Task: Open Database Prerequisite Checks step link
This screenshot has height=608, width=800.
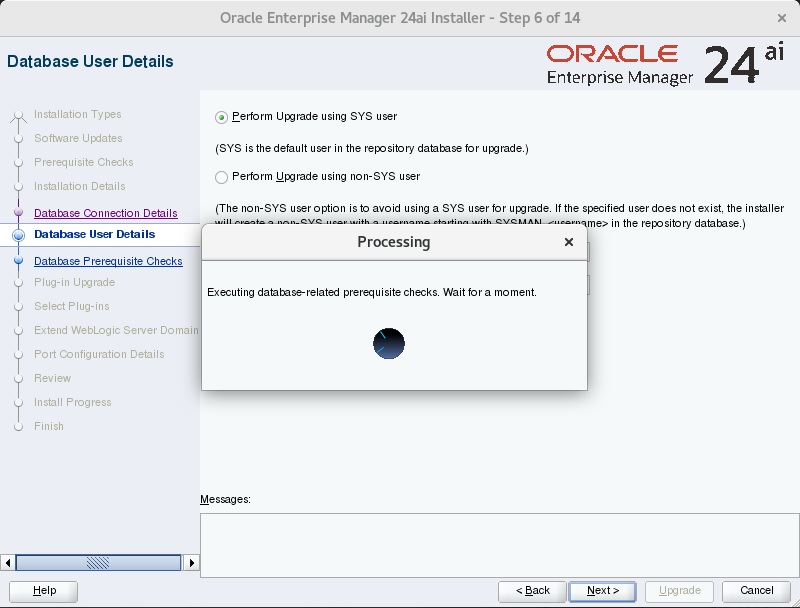Action: [108, 261]
